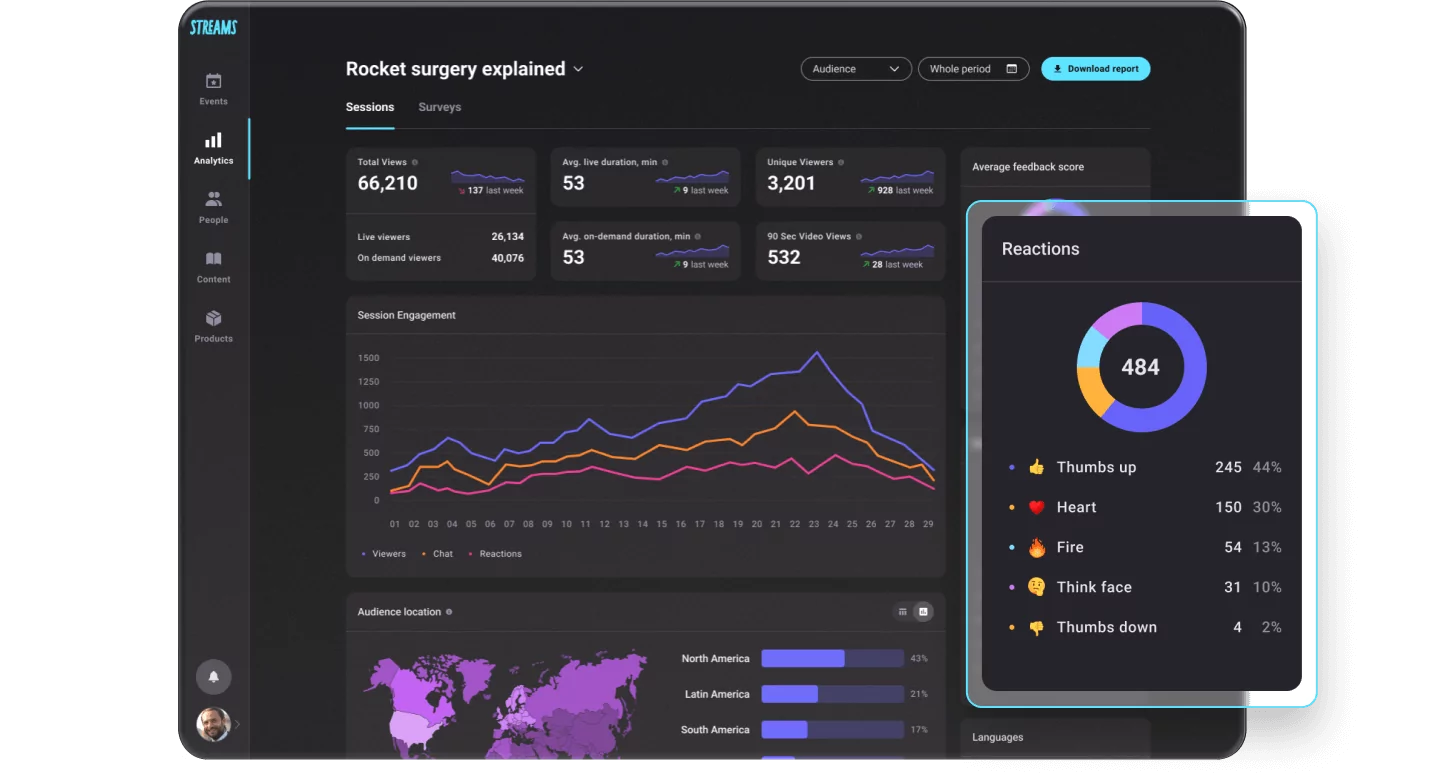Open the user profile avatar
Viewport: 1456px width, 780px height.
tap(213, 724)
